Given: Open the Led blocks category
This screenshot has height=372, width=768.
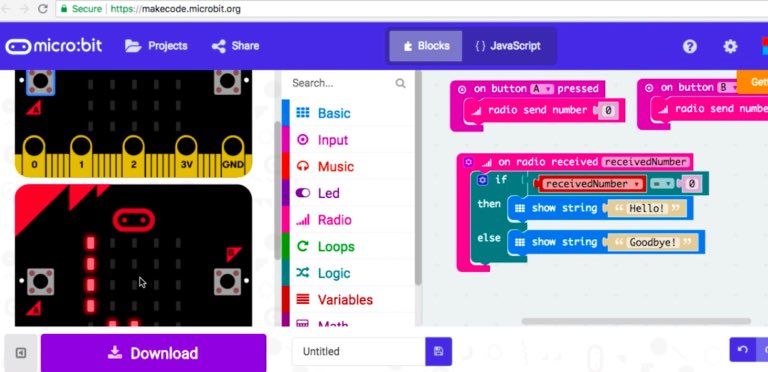Looking at the screenshot, I should click(x=348, y=193).
